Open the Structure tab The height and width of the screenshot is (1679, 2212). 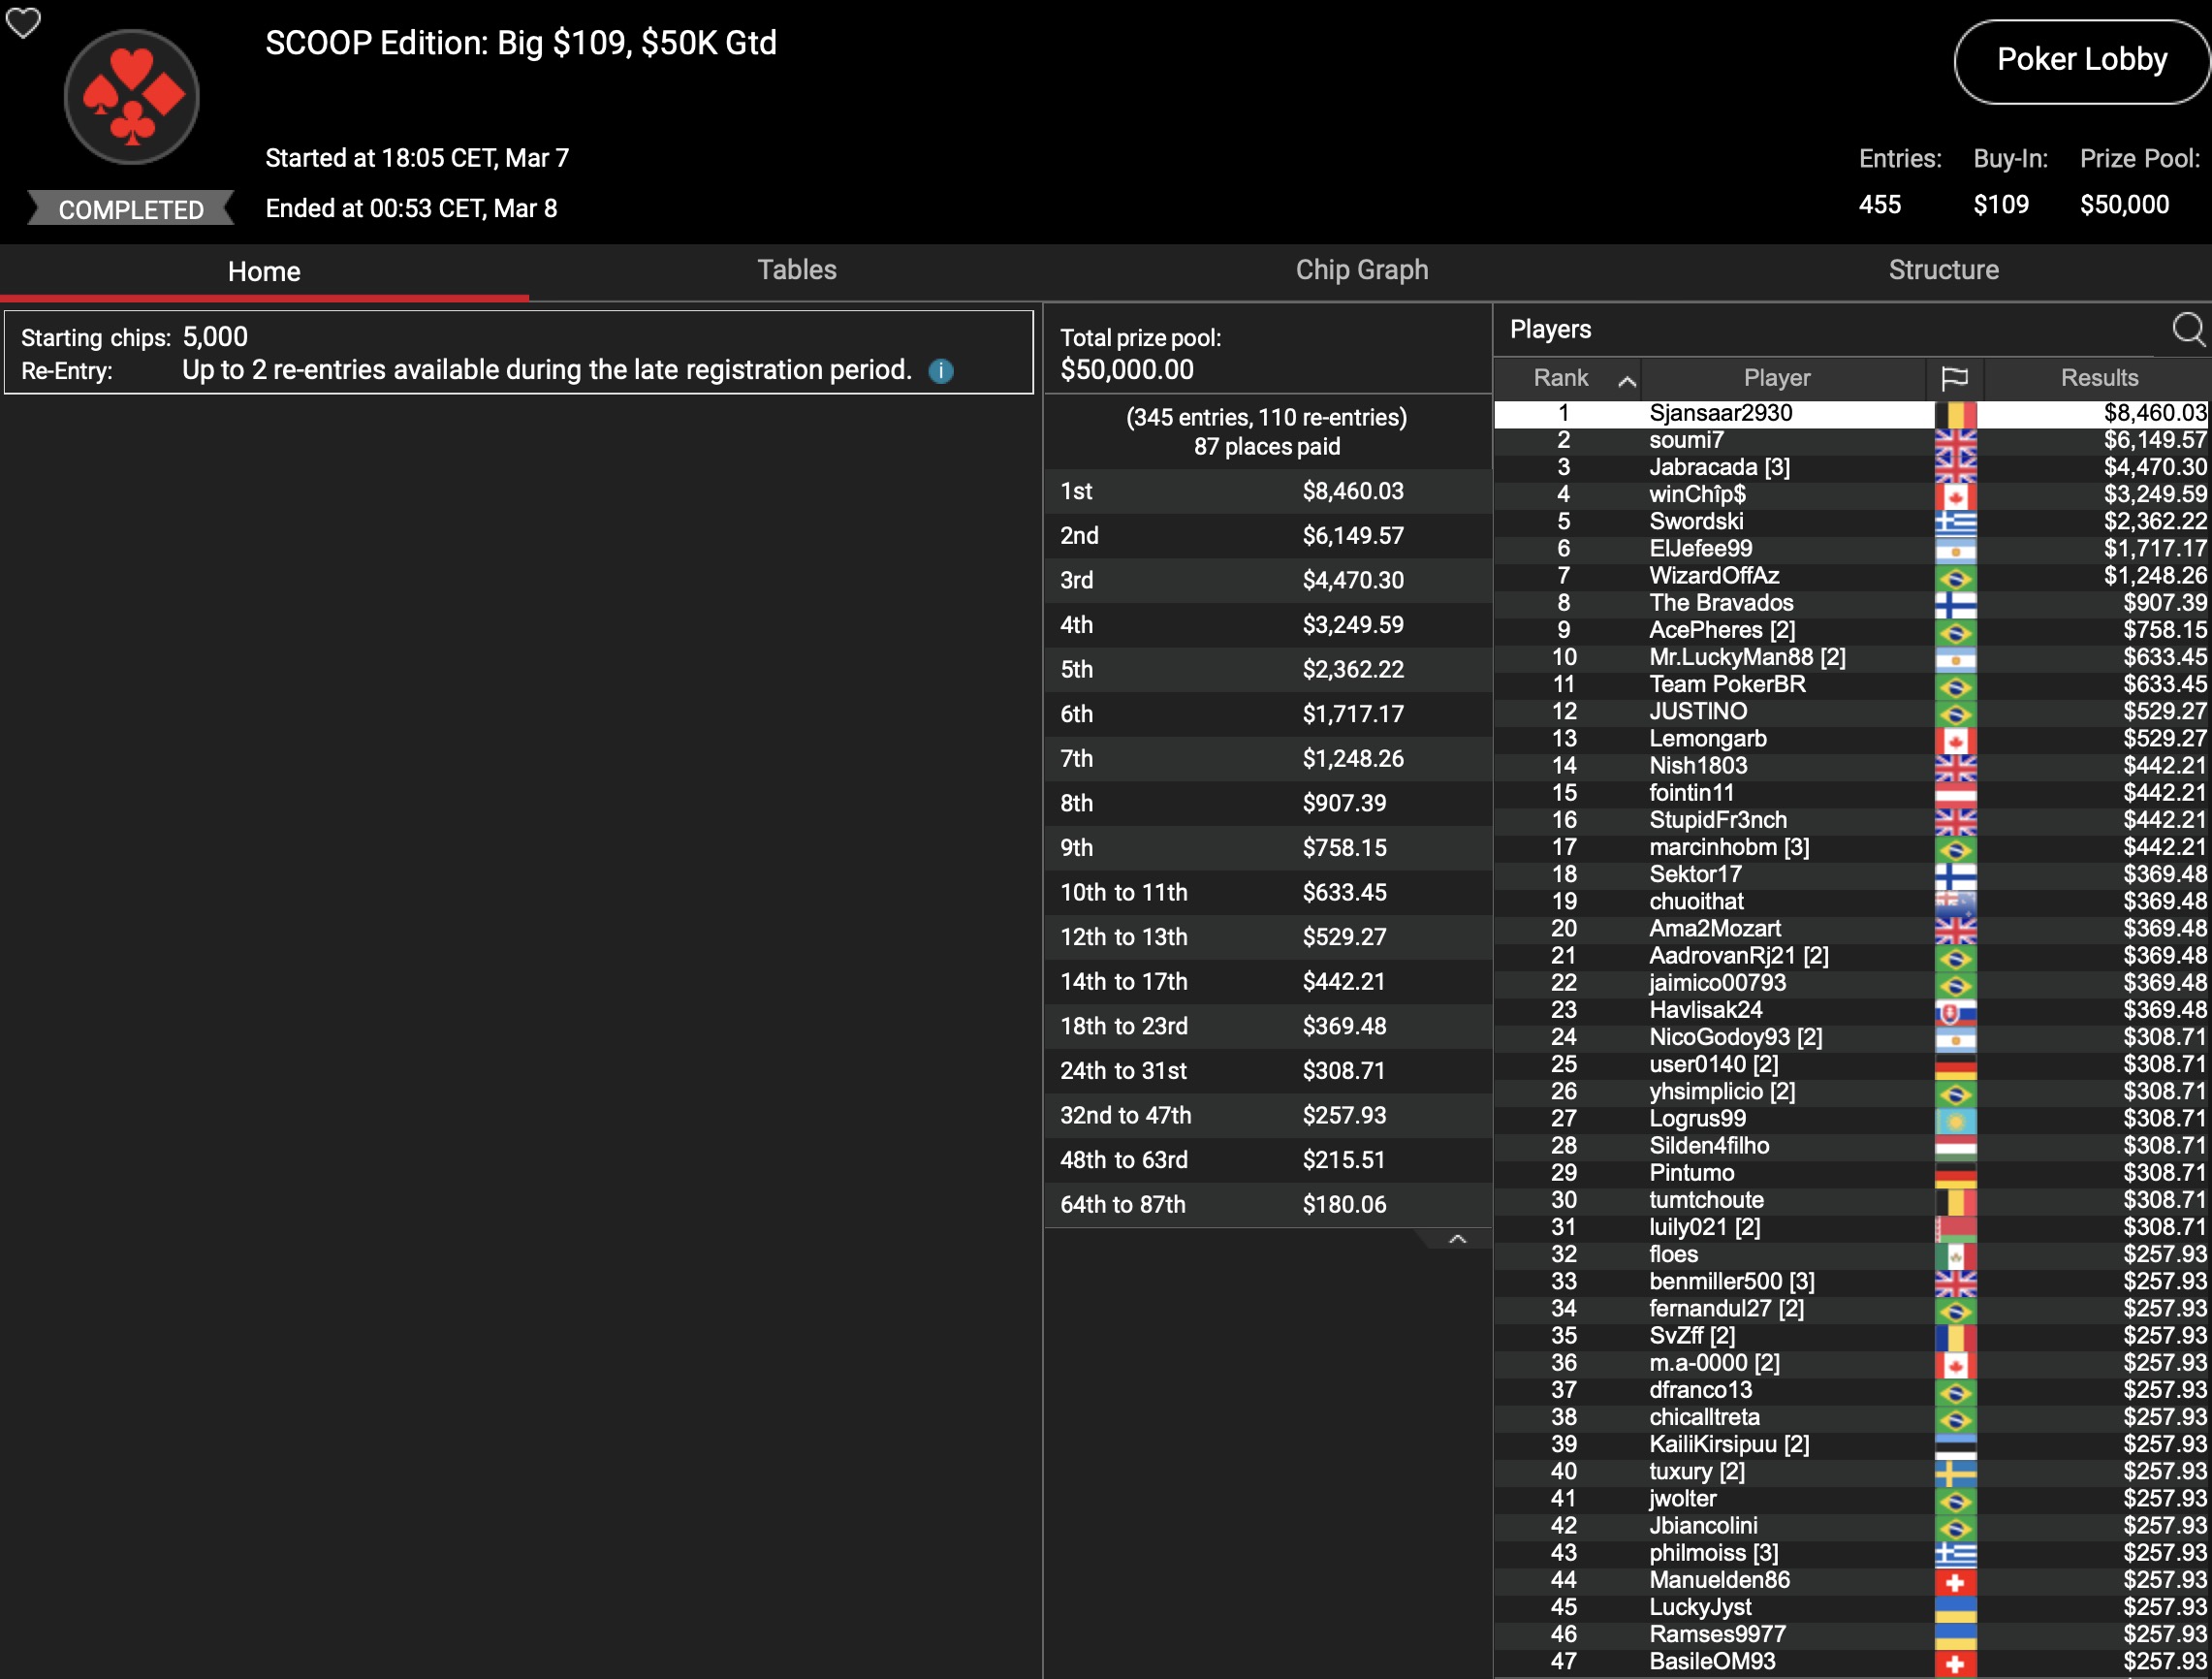coord(1943,270)
